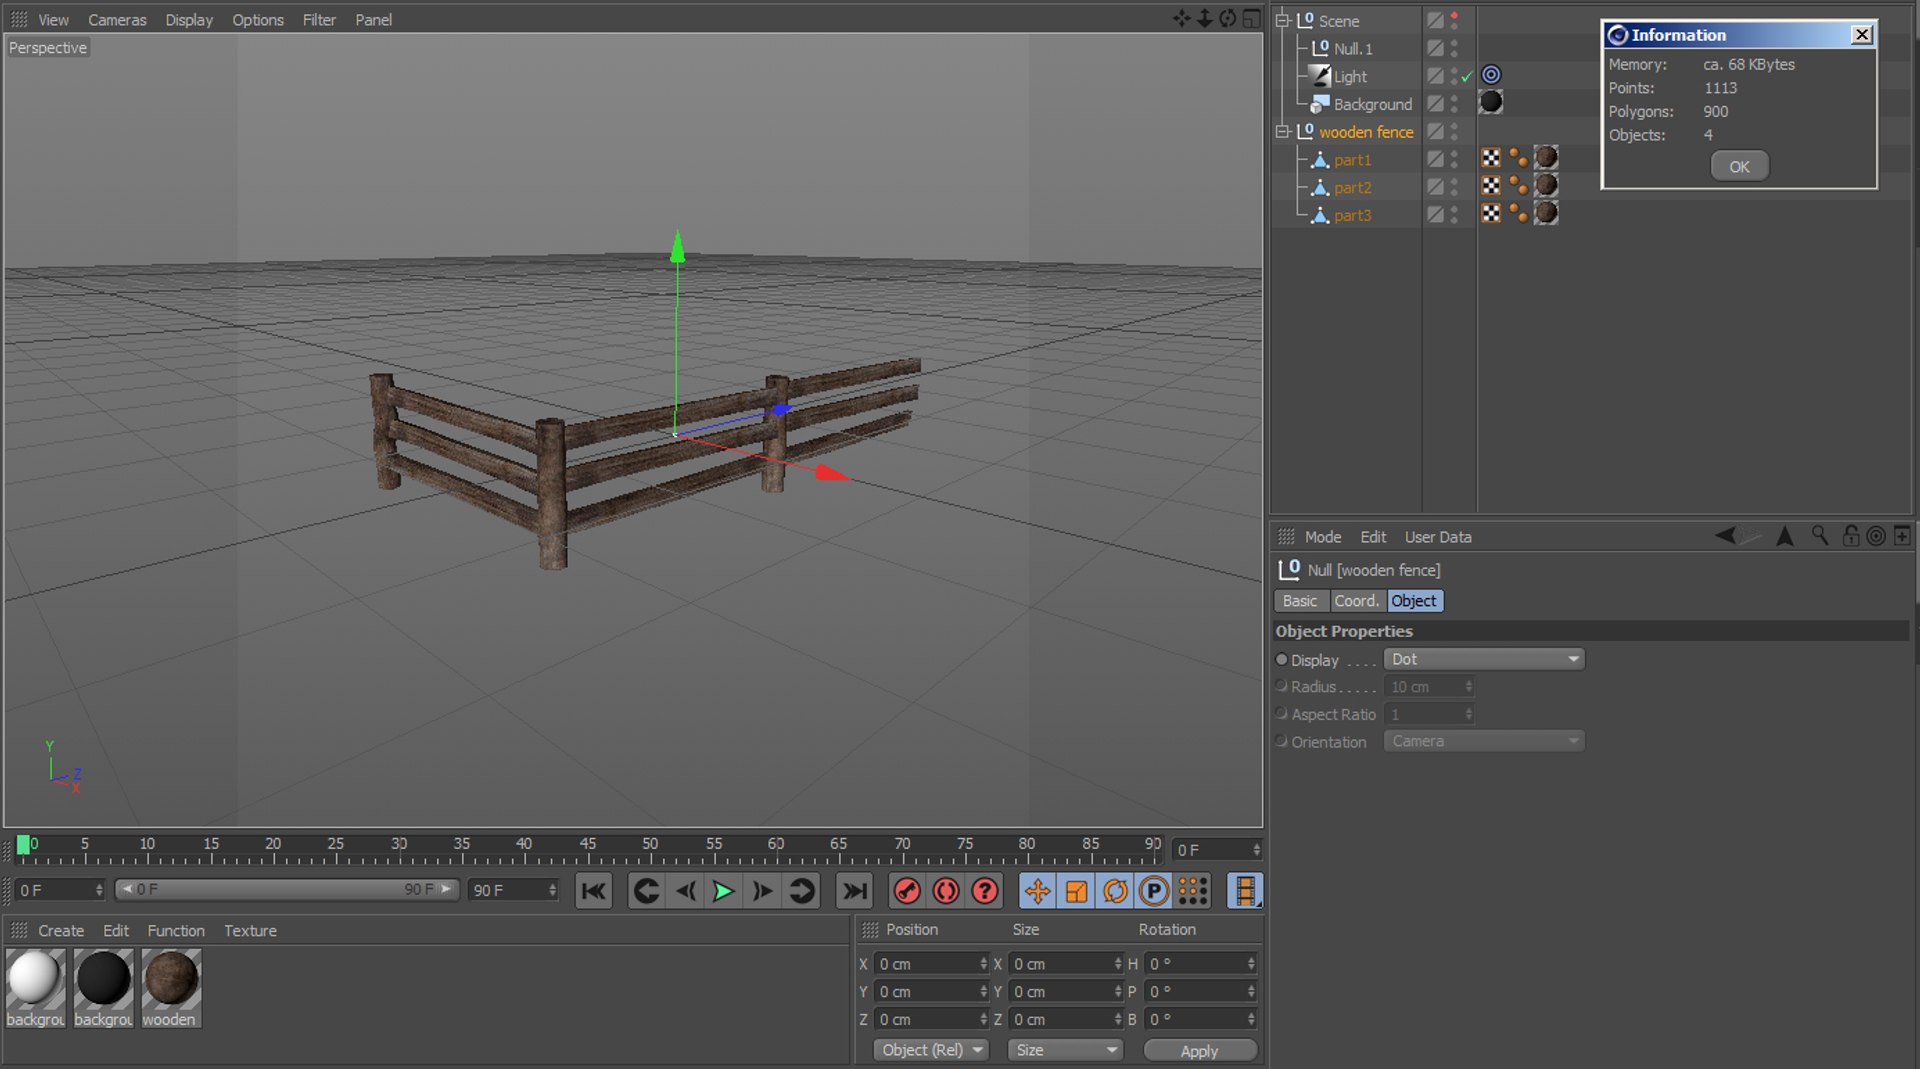Open the Filter menu in the viewport
This screenshot has width=1920, height=1069.
click(x=319, y=19)
